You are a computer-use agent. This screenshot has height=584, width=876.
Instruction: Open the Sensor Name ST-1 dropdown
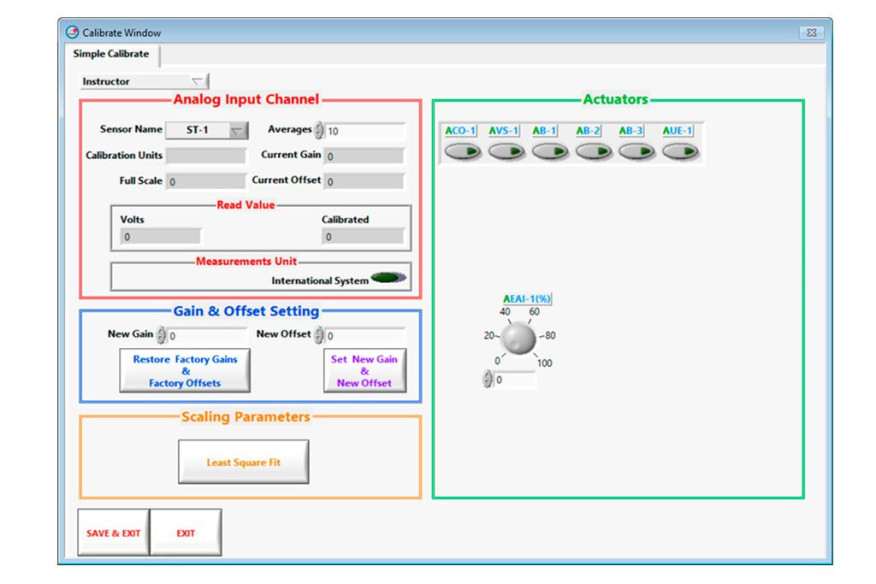coord(237,131)
